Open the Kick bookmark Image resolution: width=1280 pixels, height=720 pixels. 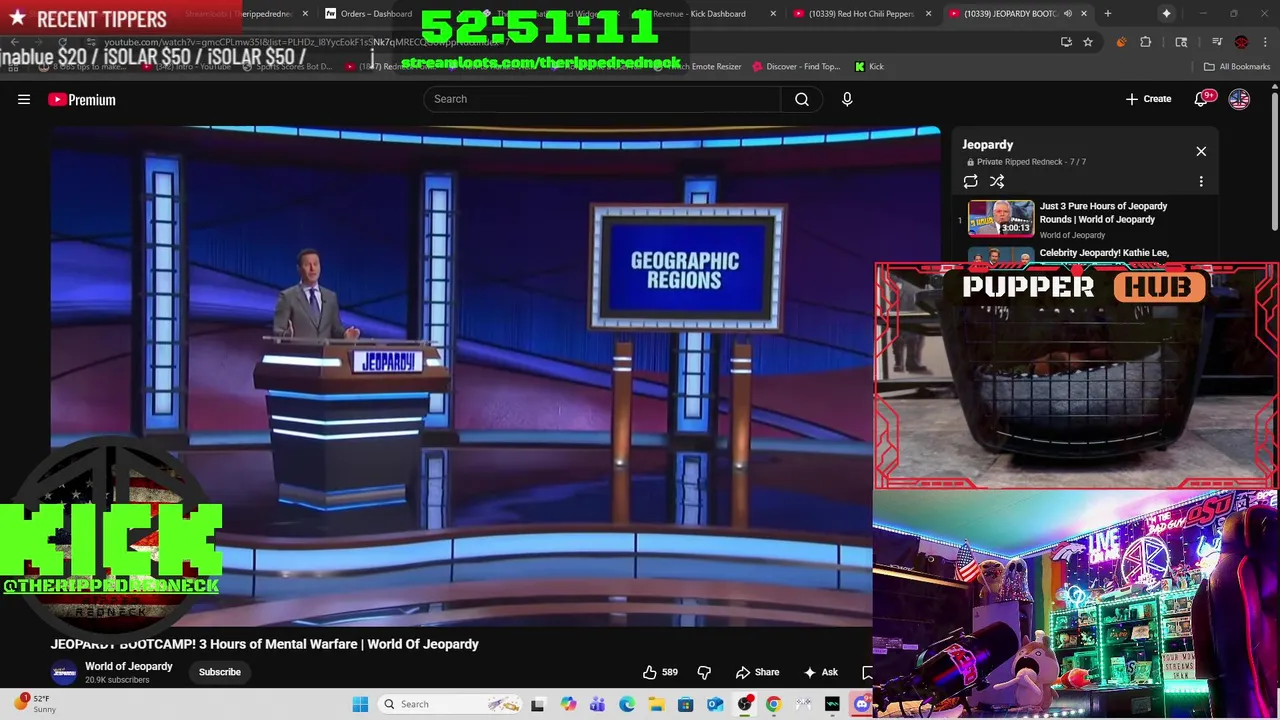click(869, 67)
